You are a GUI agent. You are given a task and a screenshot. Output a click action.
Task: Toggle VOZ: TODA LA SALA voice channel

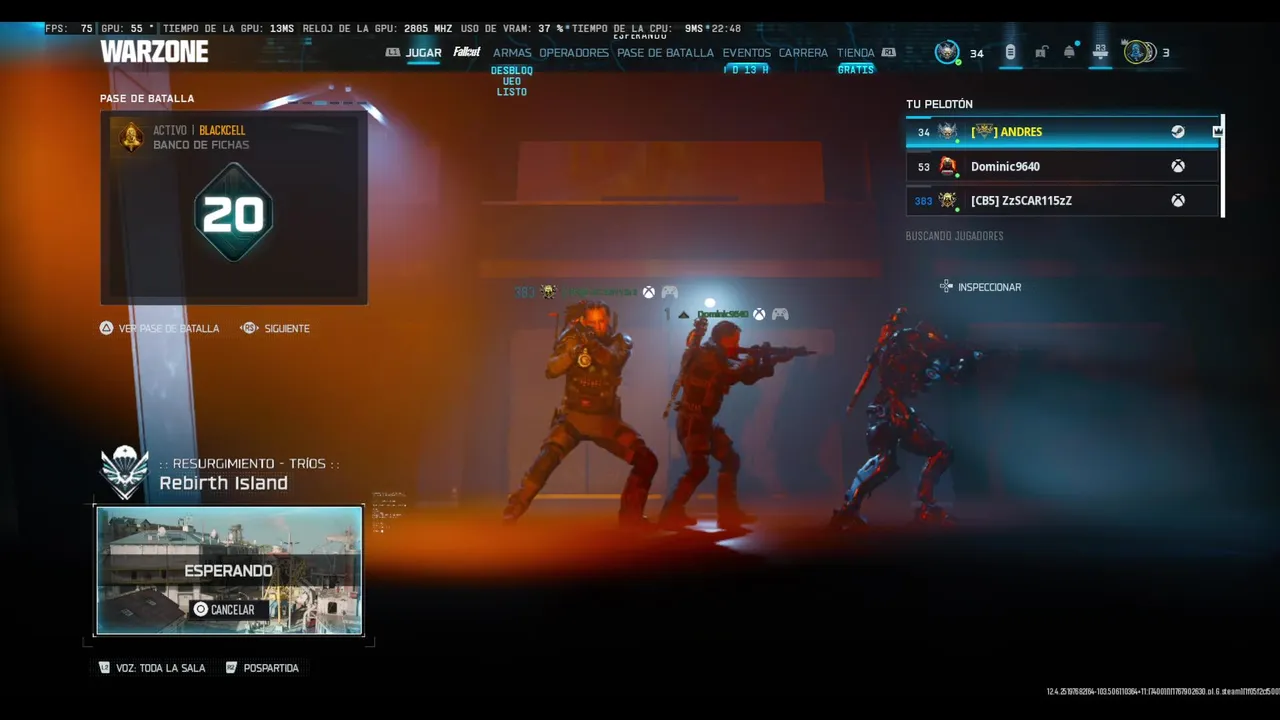[x=160, y=668]
